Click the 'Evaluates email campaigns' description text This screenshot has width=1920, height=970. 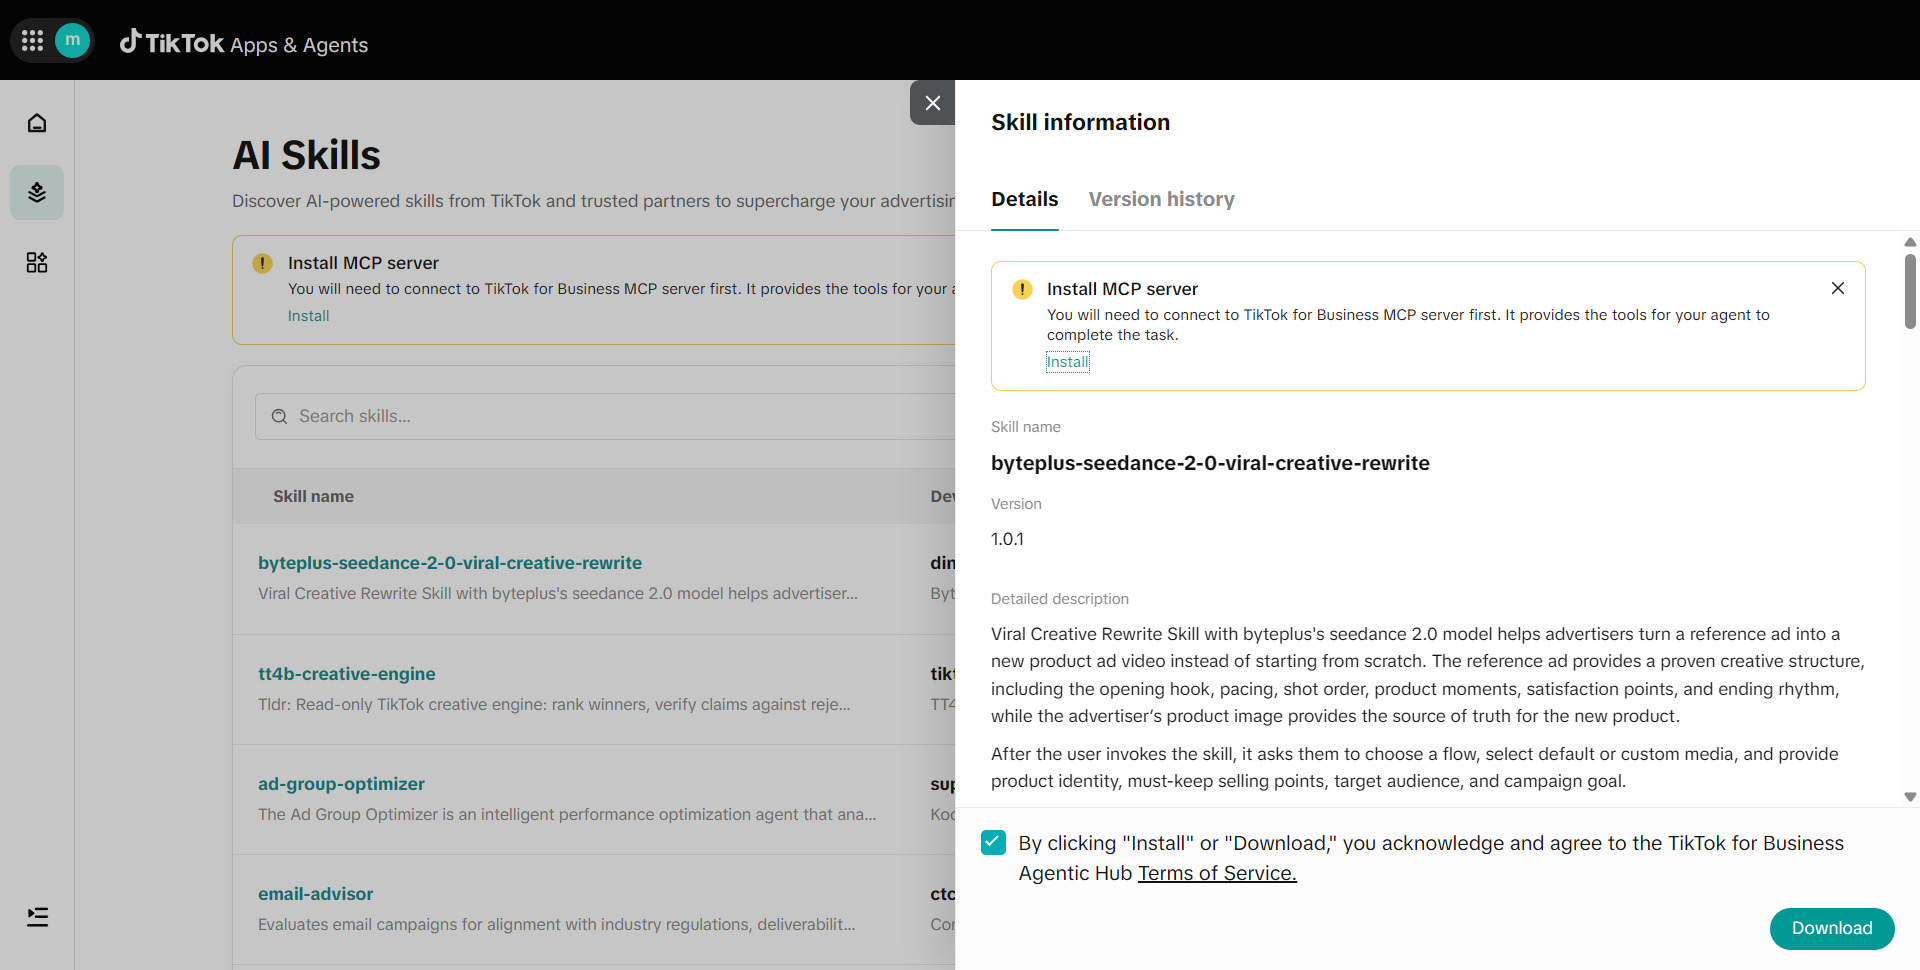pyautogui.click(x=557, y=924)
